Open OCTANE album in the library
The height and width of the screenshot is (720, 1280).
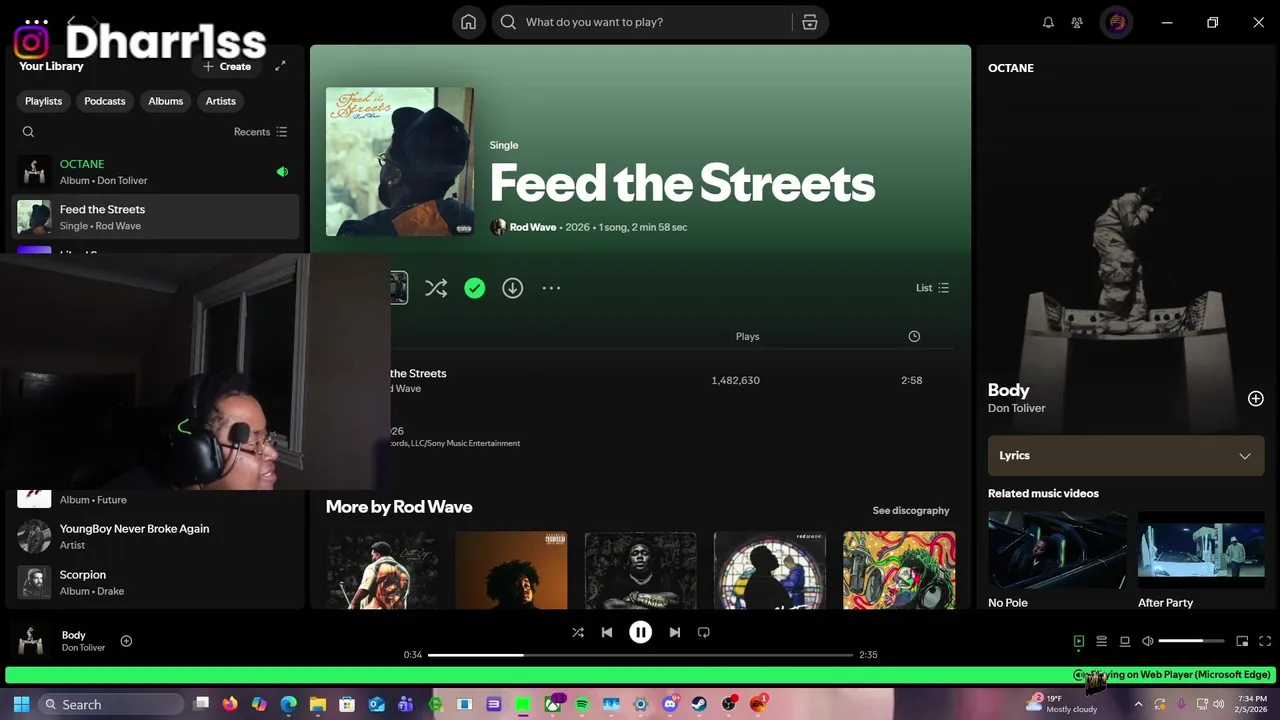[156, 172]
